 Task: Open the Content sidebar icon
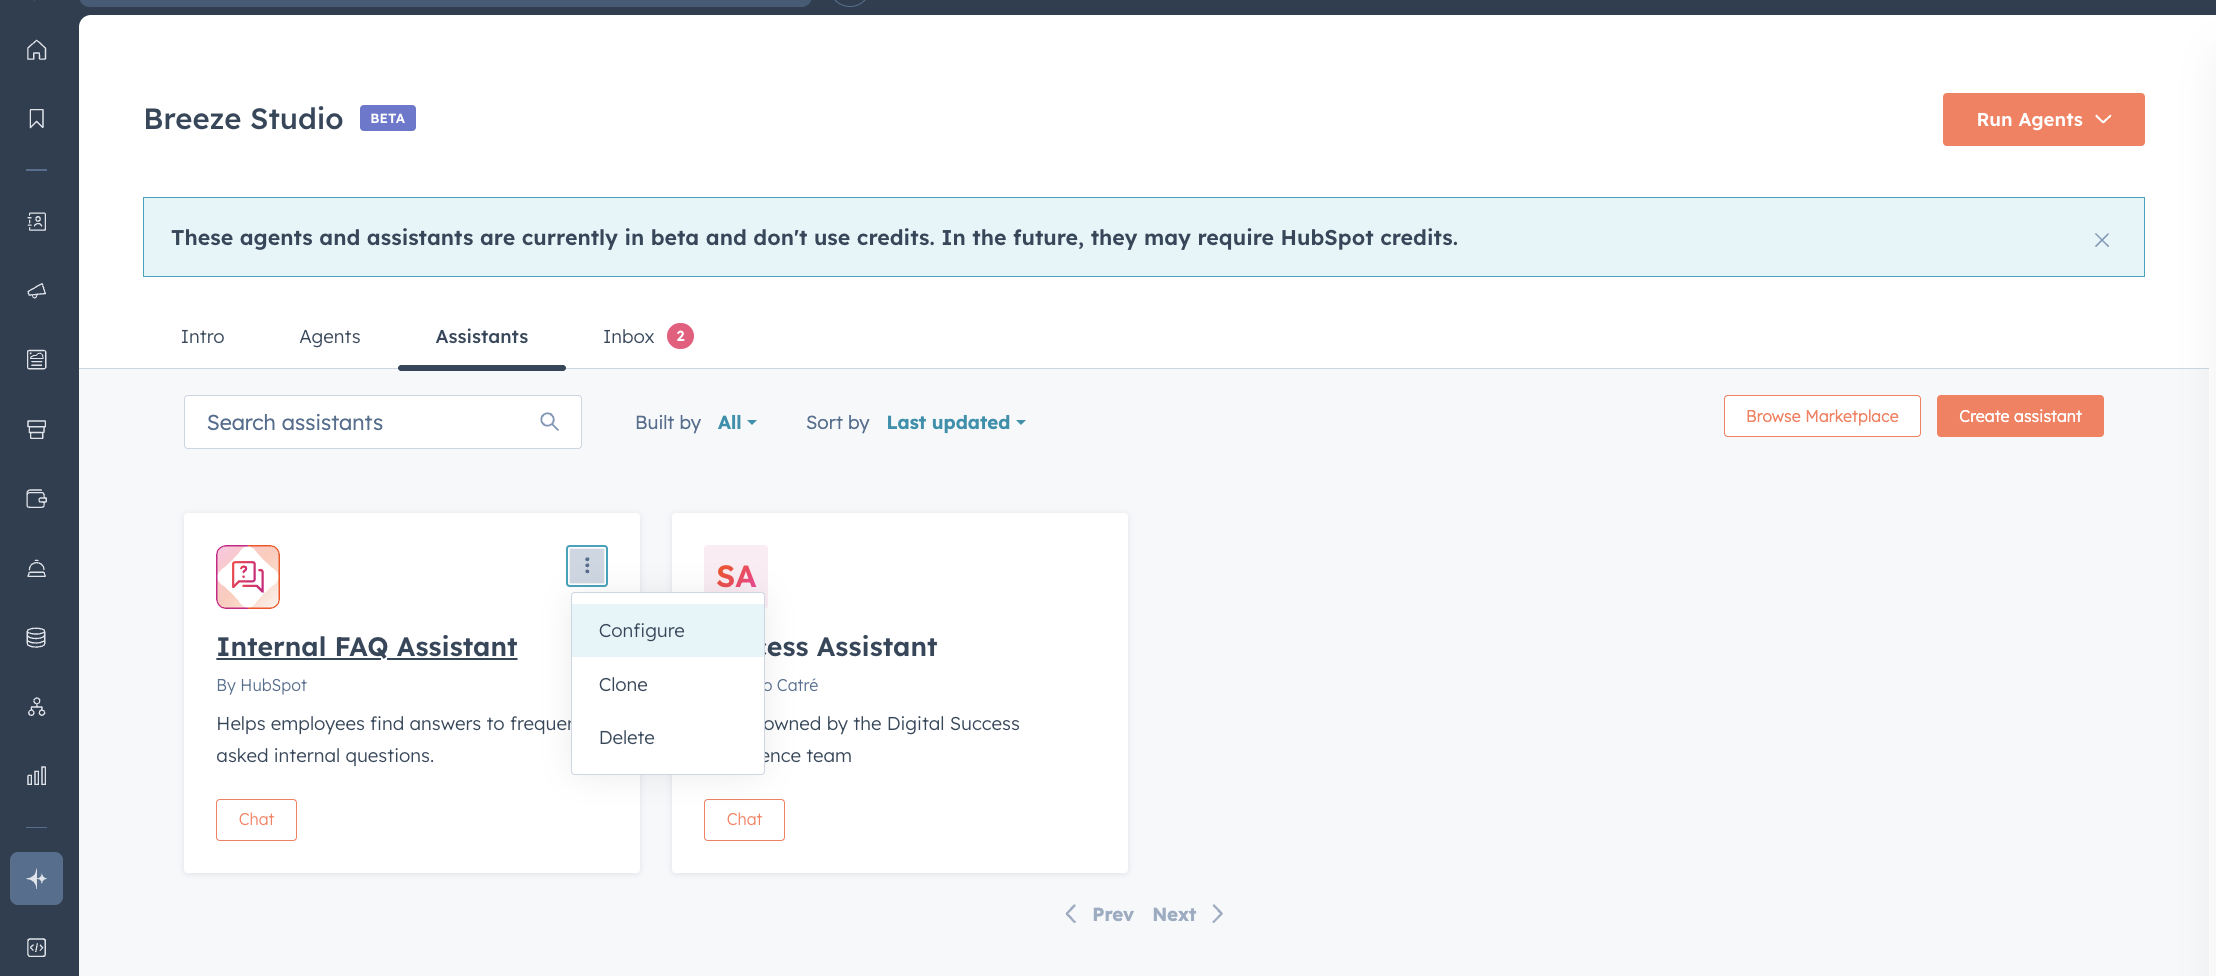pos(37,360)
